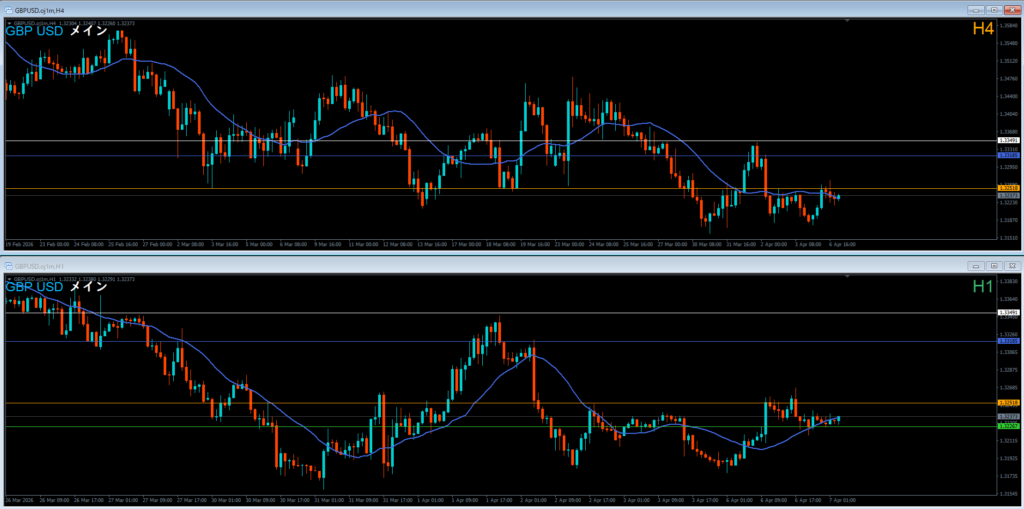This screenshot has height=509, width=1024.
Task: Click the chart shift triangle atop H4 chart
Action: (847, 20)
